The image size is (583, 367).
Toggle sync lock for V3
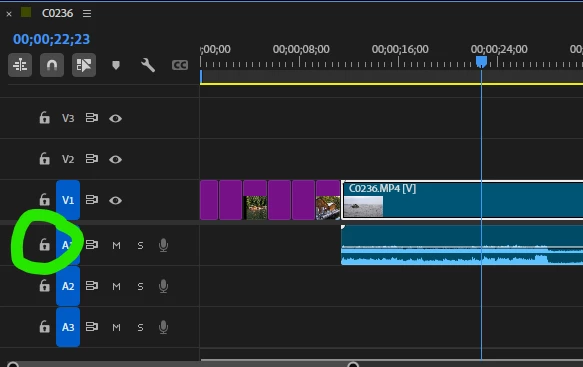pyautogui.click(x=92, y=118)
